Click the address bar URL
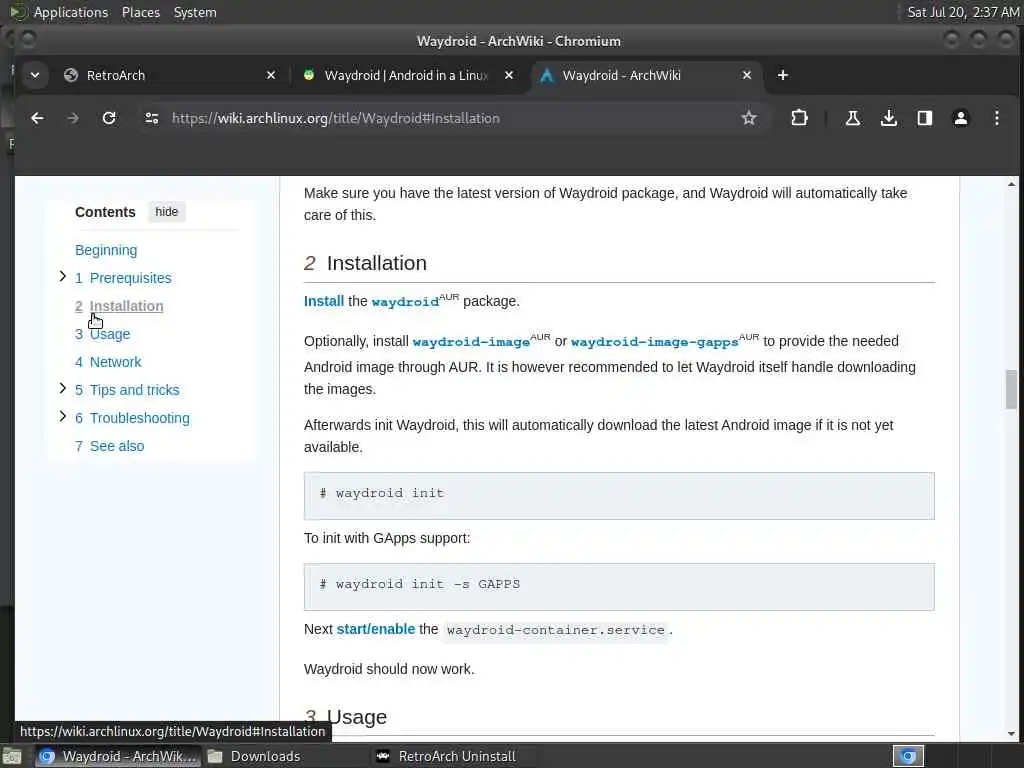The image size is (1024, 768). [x=336, y=118]
